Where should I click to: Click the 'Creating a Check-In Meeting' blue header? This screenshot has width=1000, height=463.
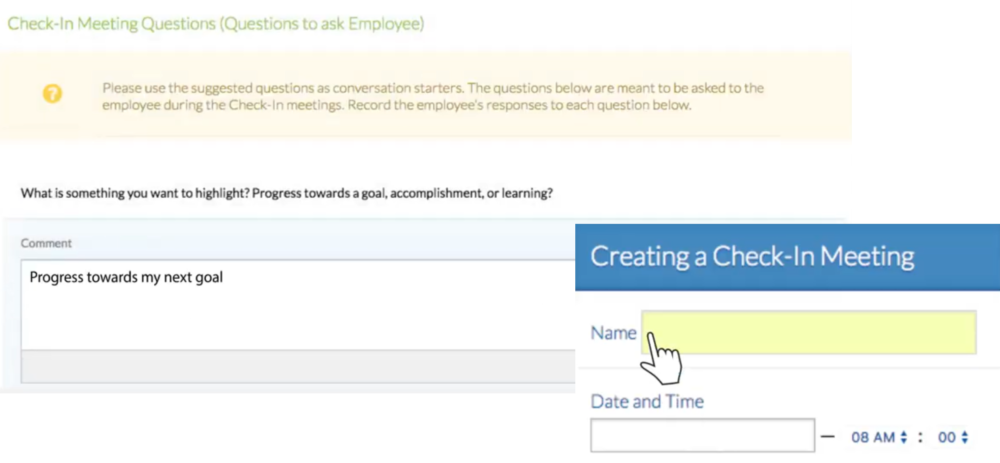pyautogui.click(x=787, y=257)
